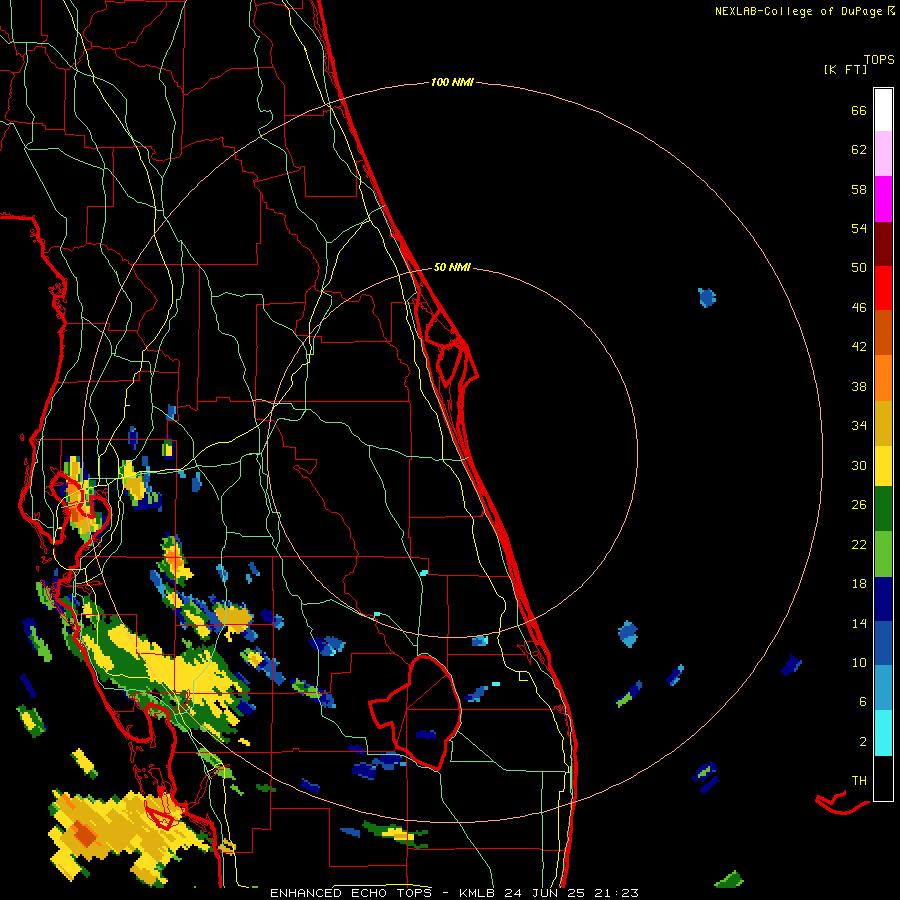This screenshot has height=900, width=900.
Task: Pick the black TH swatch at bar bottom
Action: [x=883, y=778]
